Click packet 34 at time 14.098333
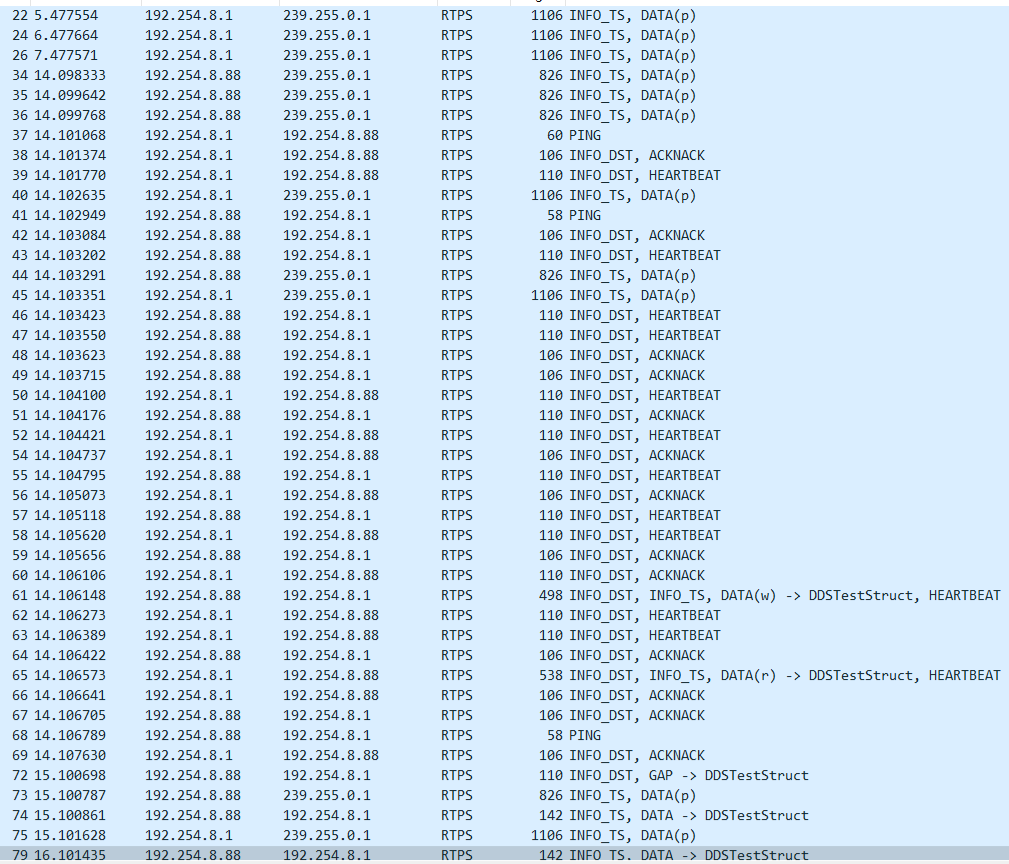 click(x=400, y=75)
